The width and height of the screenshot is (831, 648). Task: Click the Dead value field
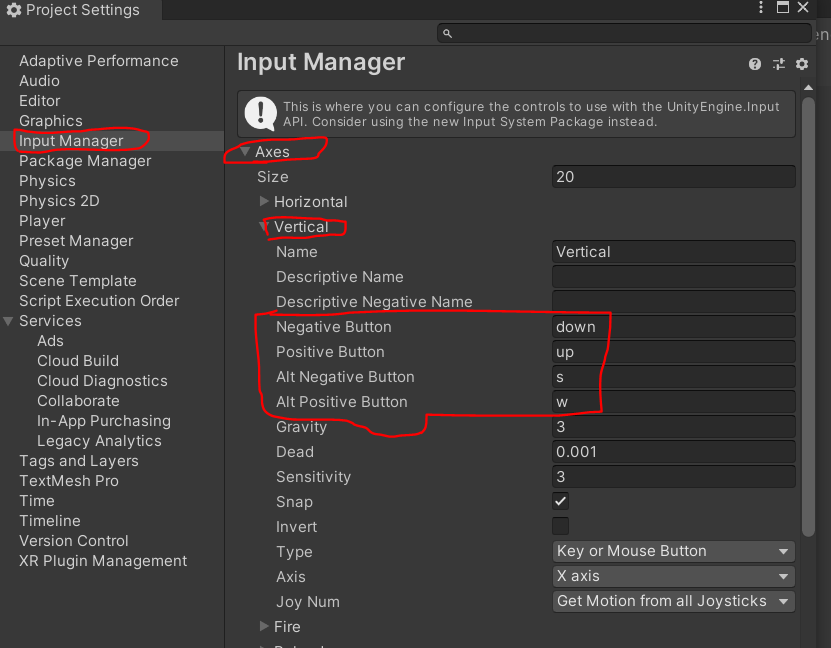point(674,451)
